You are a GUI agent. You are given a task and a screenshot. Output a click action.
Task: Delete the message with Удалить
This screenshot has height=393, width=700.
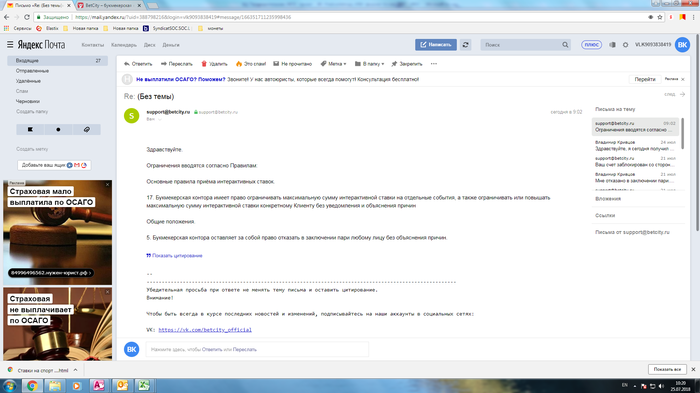[x=214, y=64]
